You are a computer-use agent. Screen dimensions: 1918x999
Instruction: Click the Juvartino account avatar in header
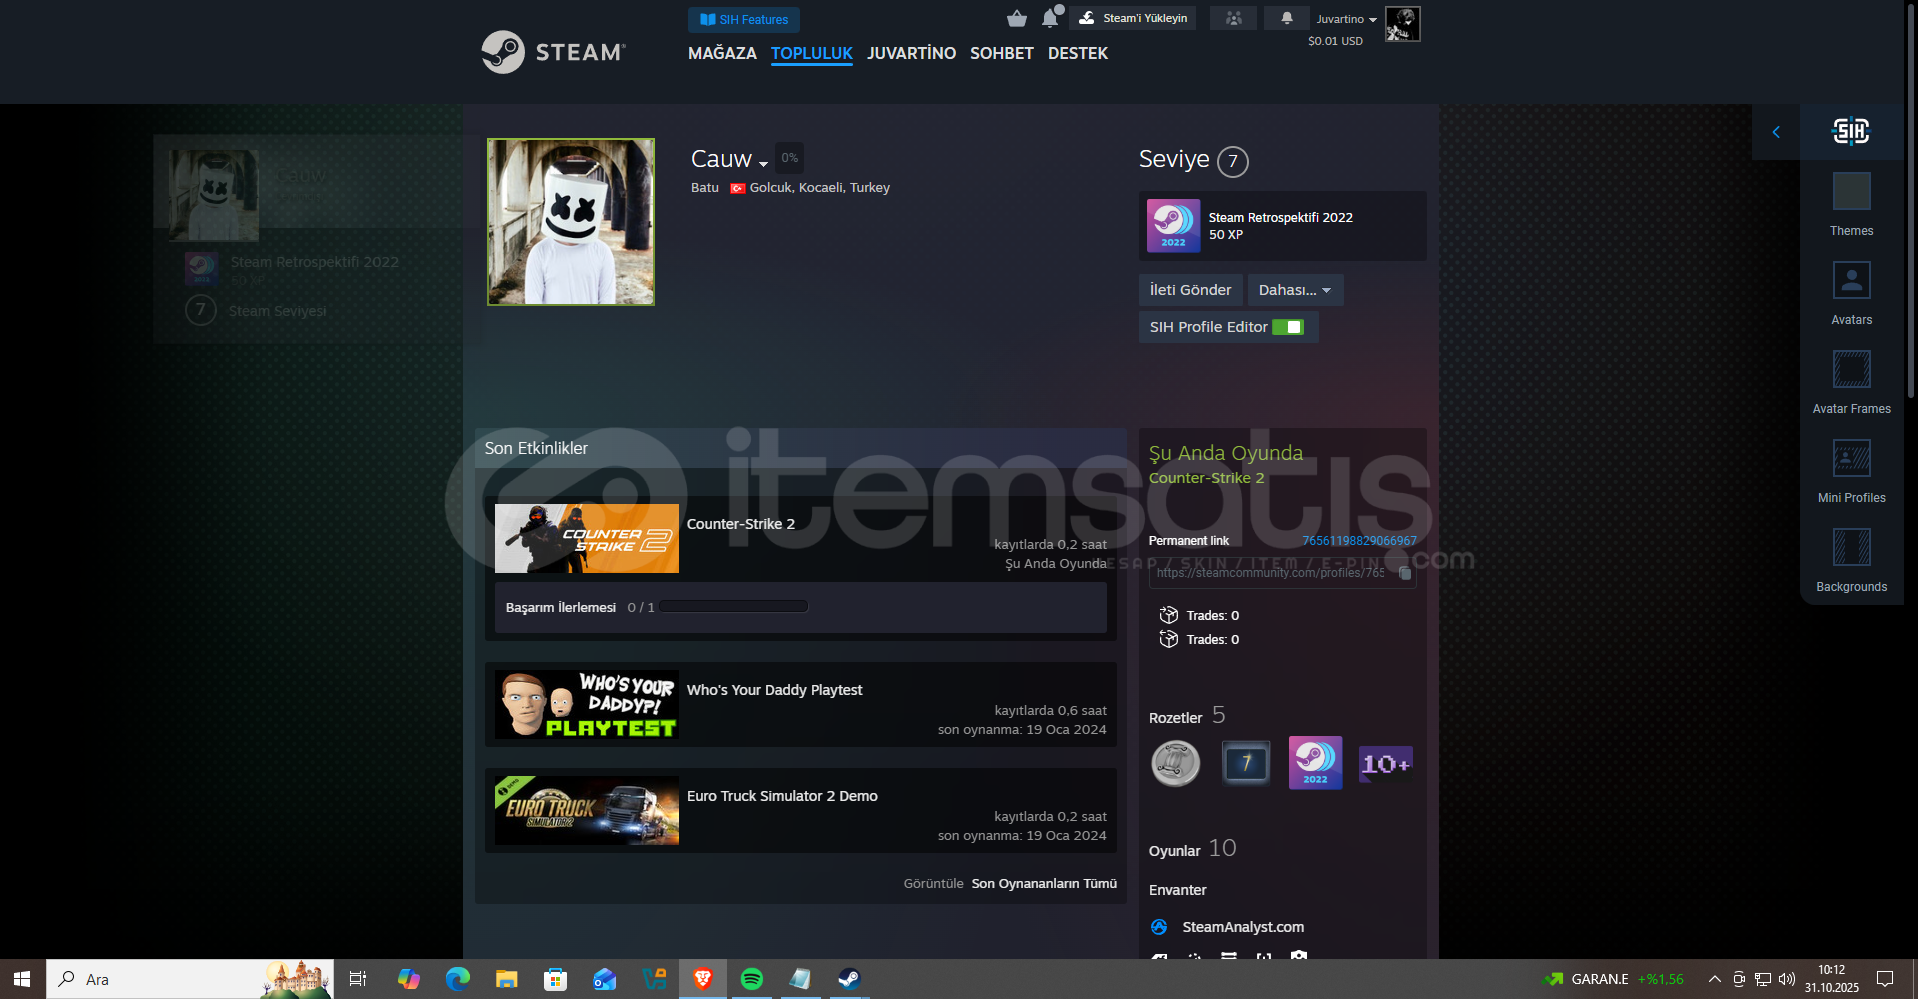point(1402,24)
